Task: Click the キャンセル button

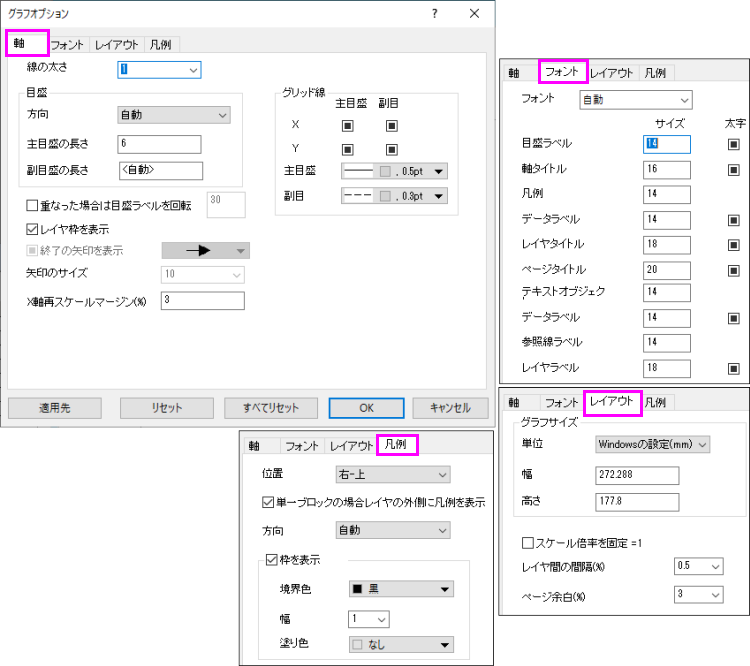Action: pyautogui.click(x=451, y=408)
